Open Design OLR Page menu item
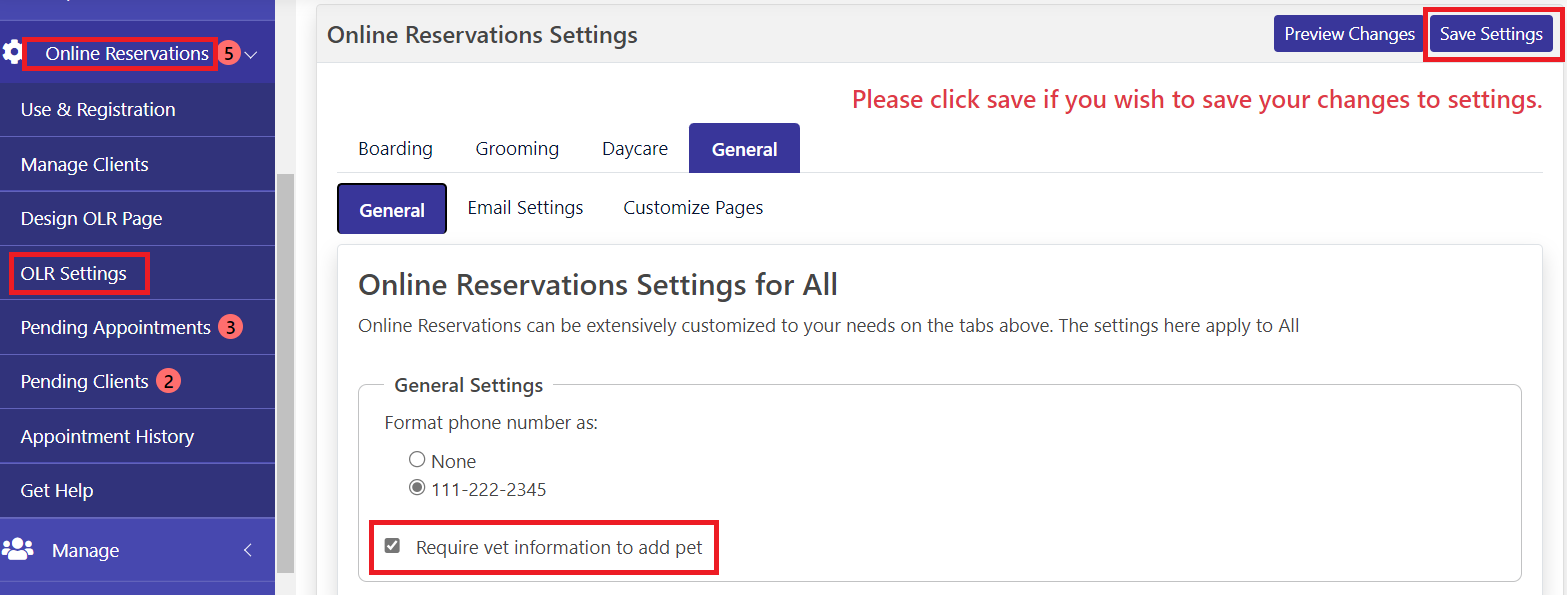 [91, 218]
